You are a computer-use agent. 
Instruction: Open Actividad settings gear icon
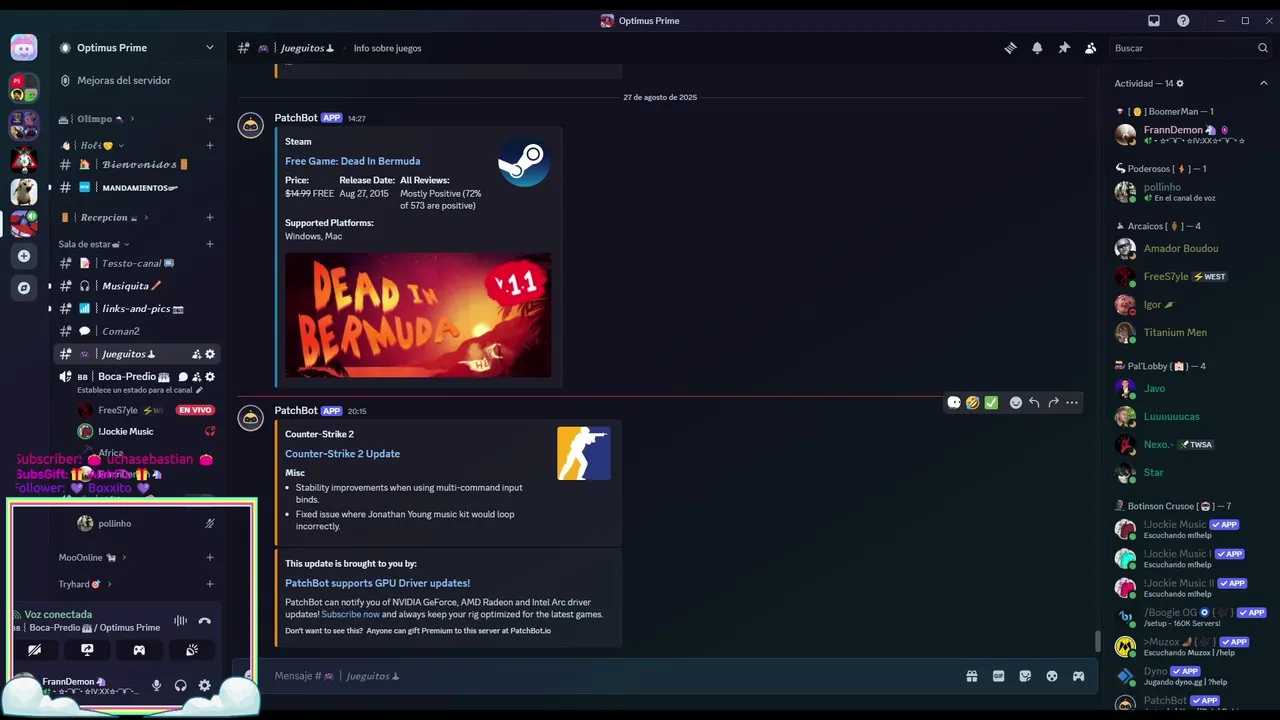point(1180,83)
